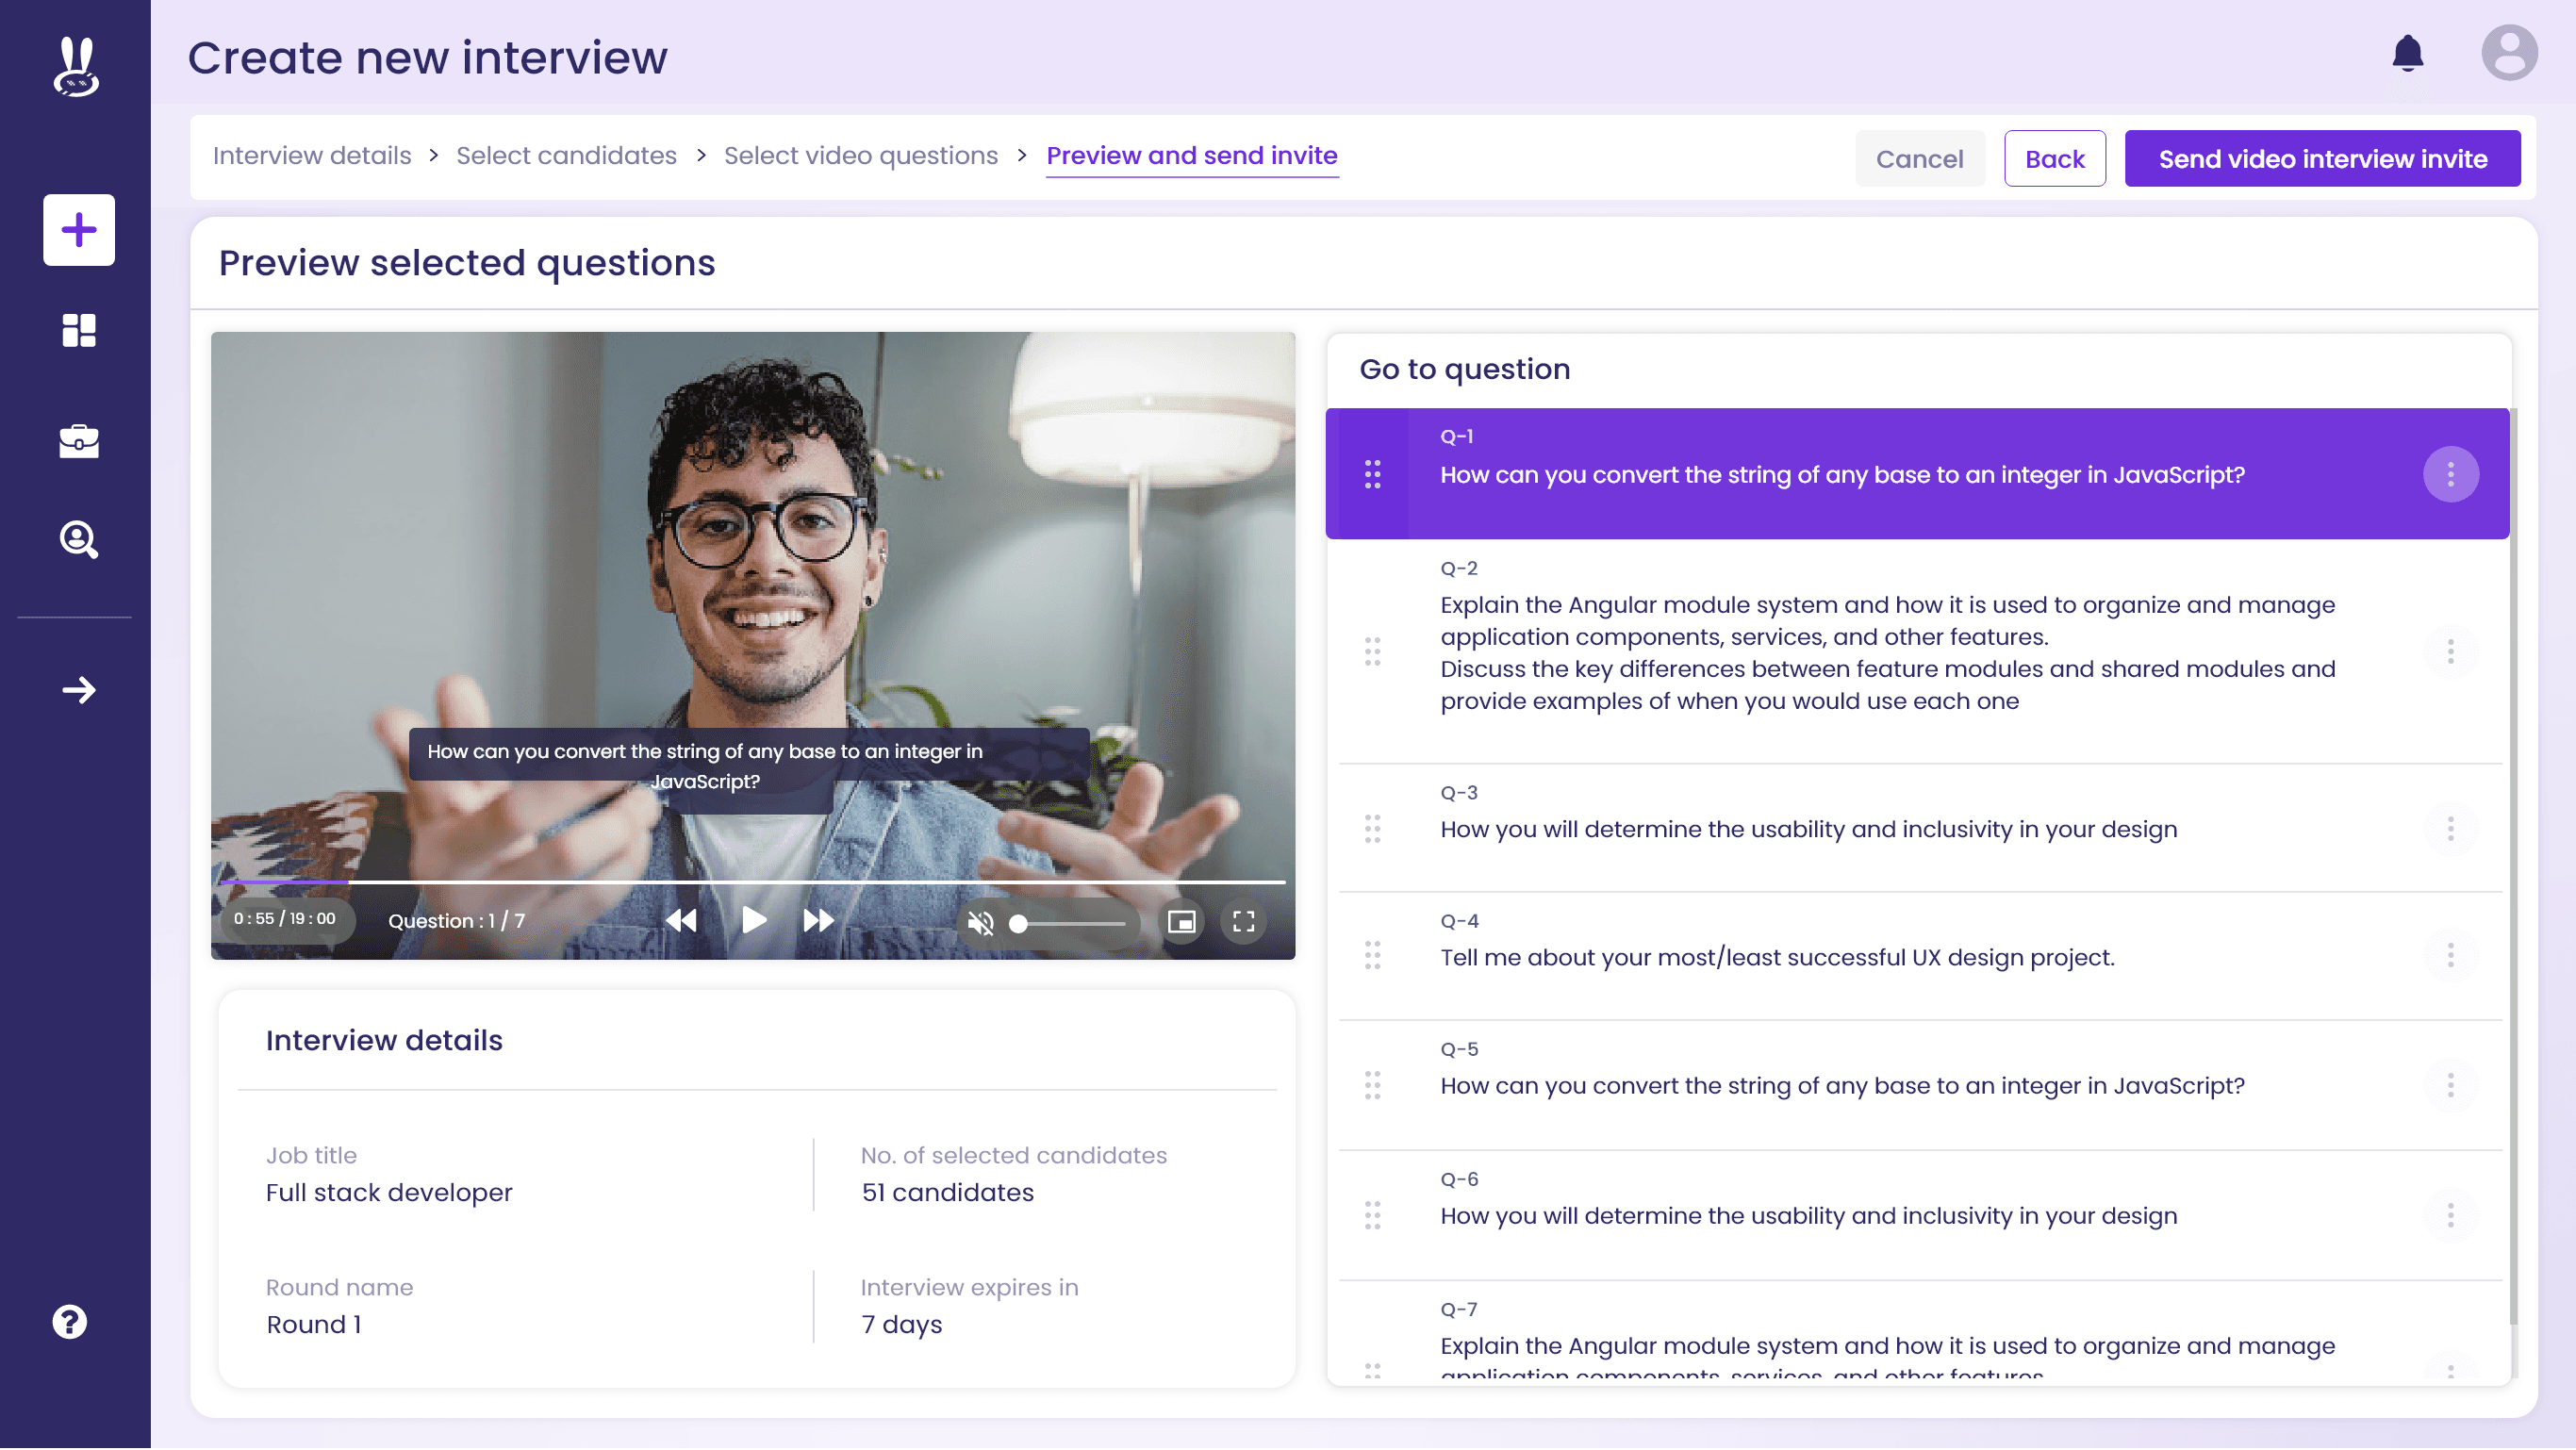Play the video preview
2576x1450 pixels.
754,921
